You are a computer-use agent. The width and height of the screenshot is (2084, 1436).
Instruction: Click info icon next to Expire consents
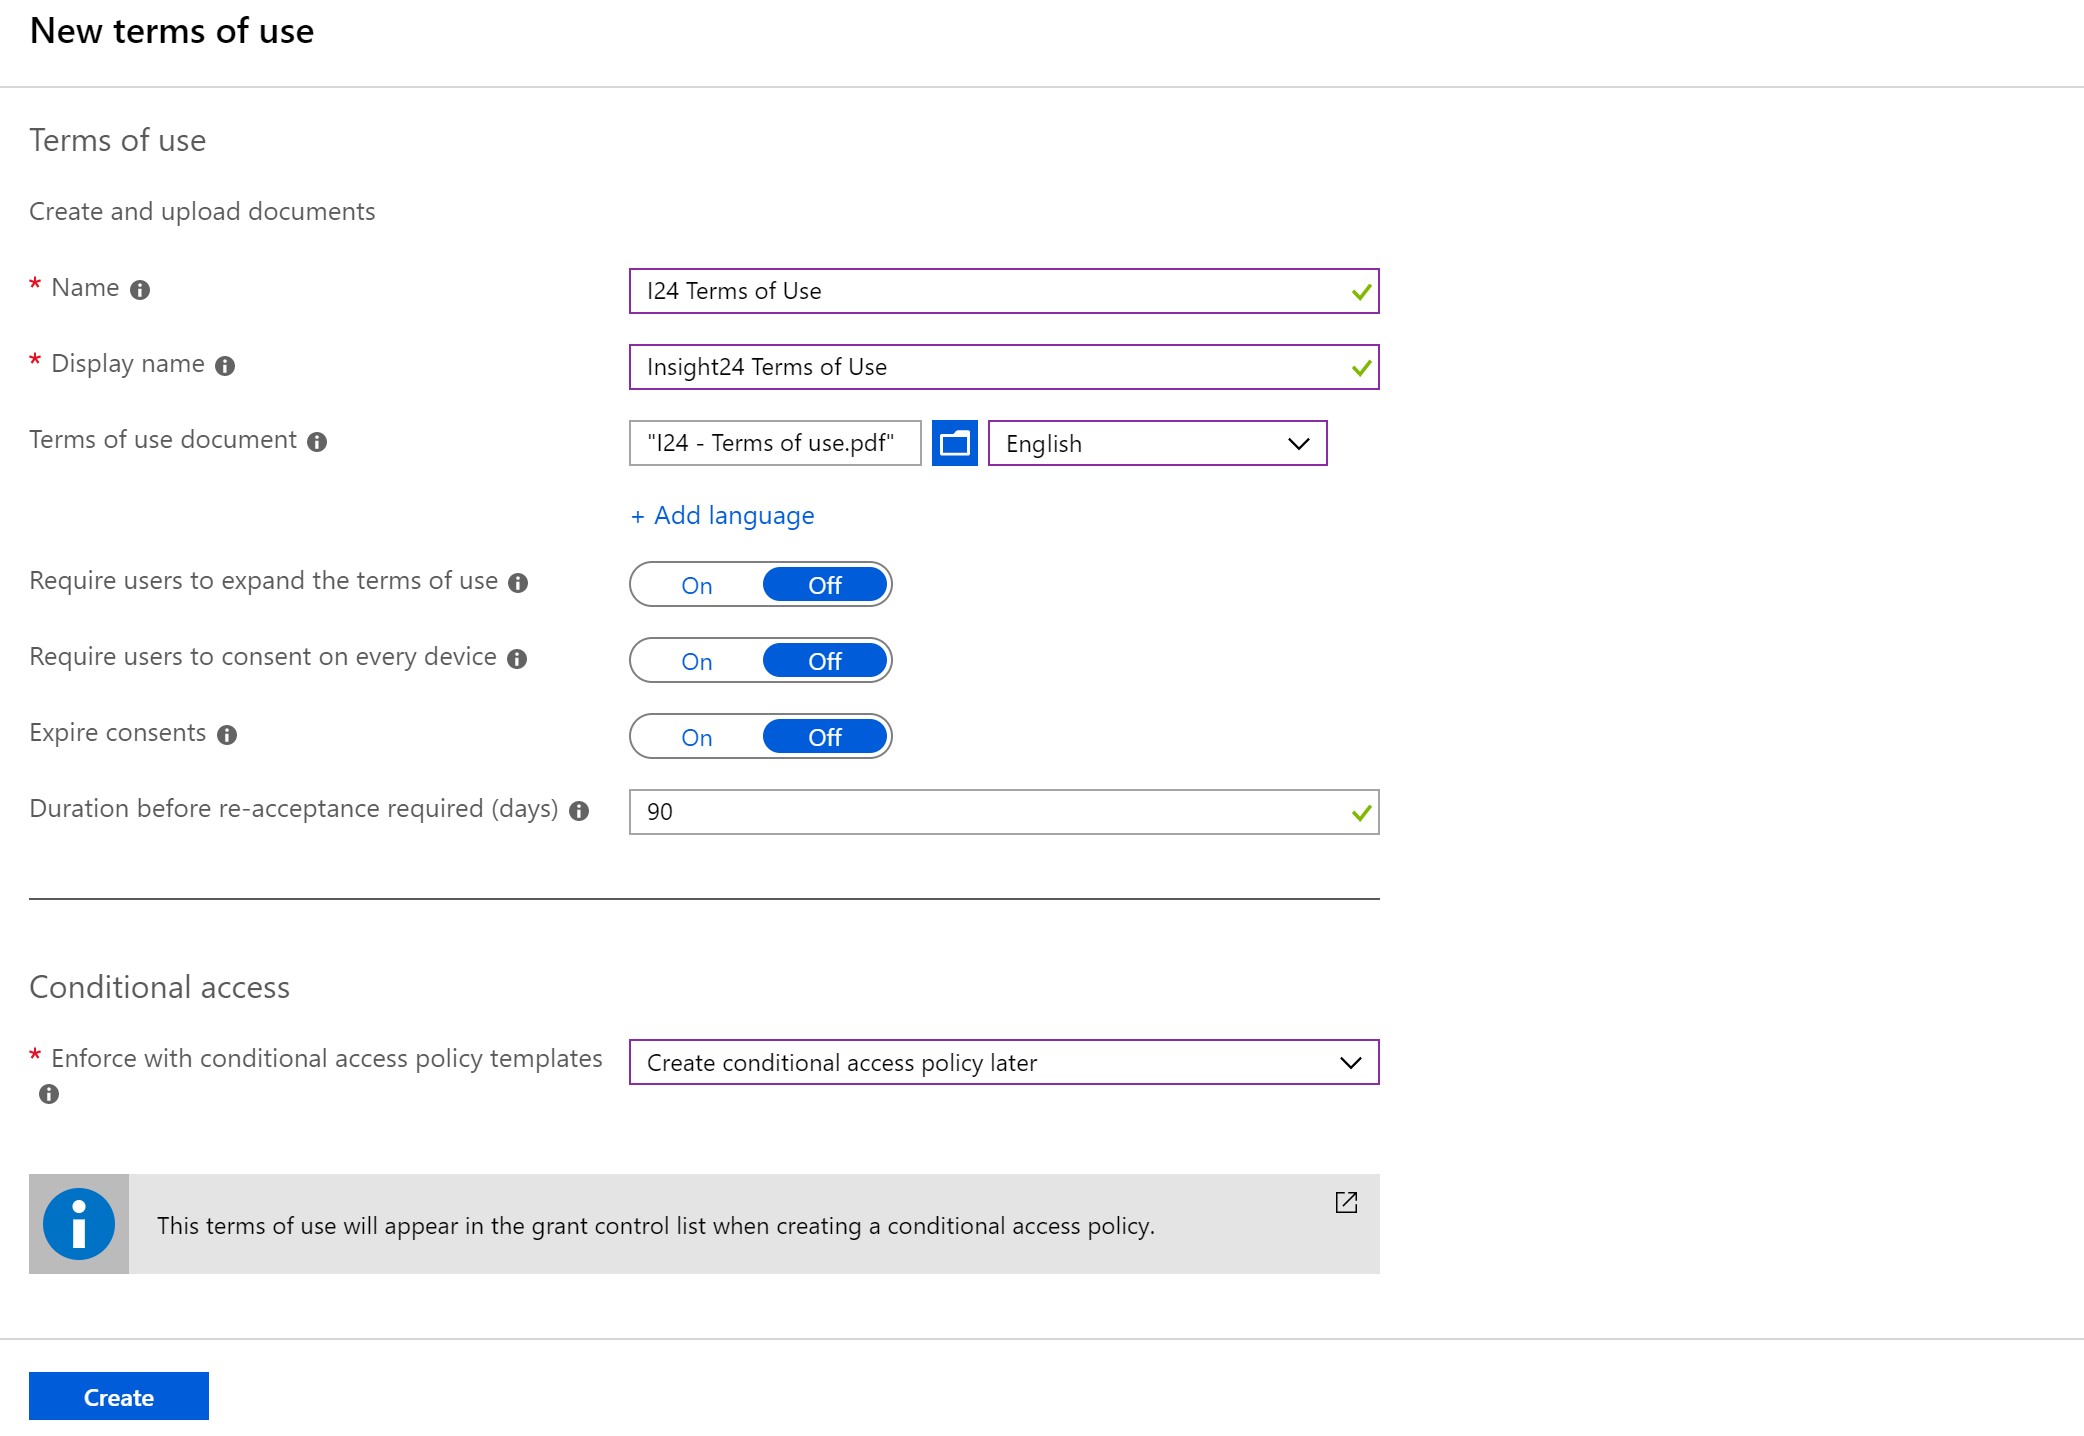click(227, 735)
